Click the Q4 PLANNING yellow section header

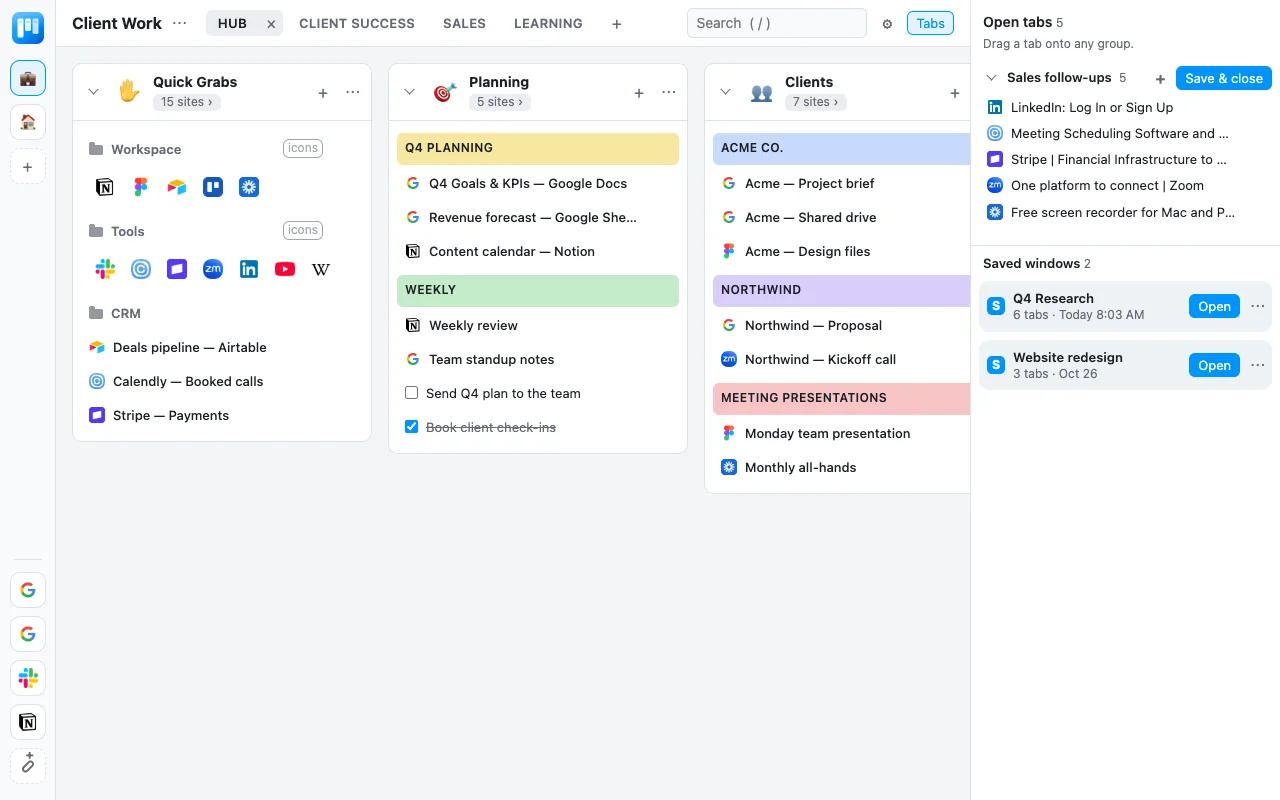(x=538, y=148)
